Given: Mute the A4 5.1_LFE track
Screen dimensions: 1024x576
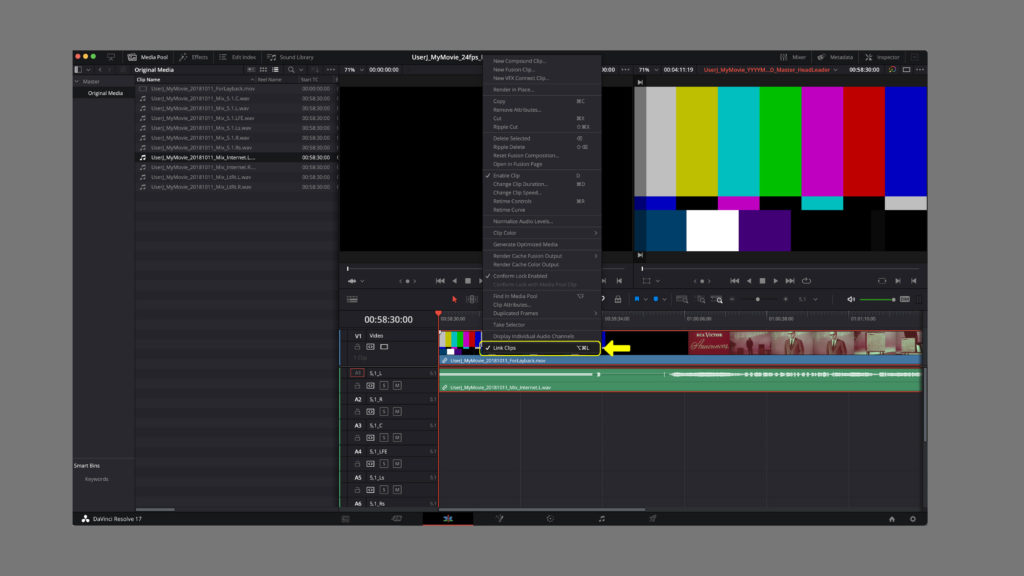Looking at the screenshot, I should click(x=397, y=464).
